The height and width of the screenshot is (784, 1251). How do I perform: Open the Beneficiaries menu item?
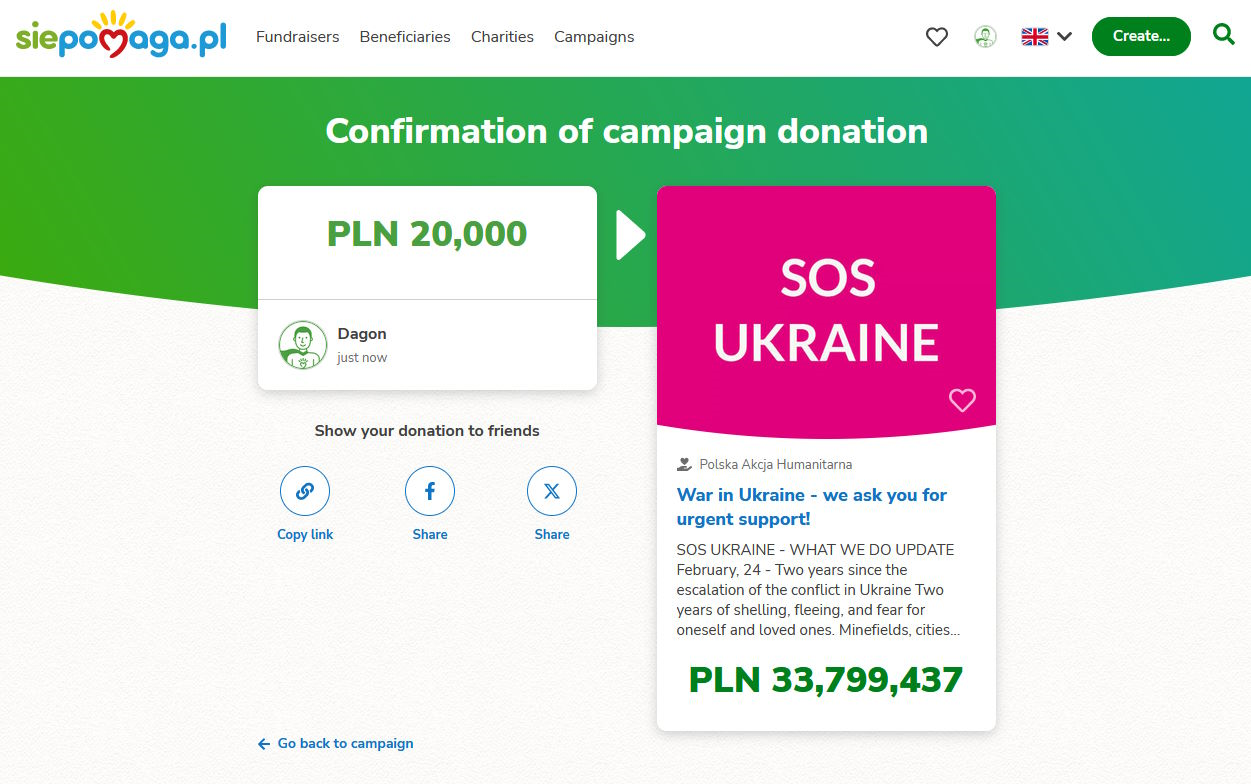point(405,37)
